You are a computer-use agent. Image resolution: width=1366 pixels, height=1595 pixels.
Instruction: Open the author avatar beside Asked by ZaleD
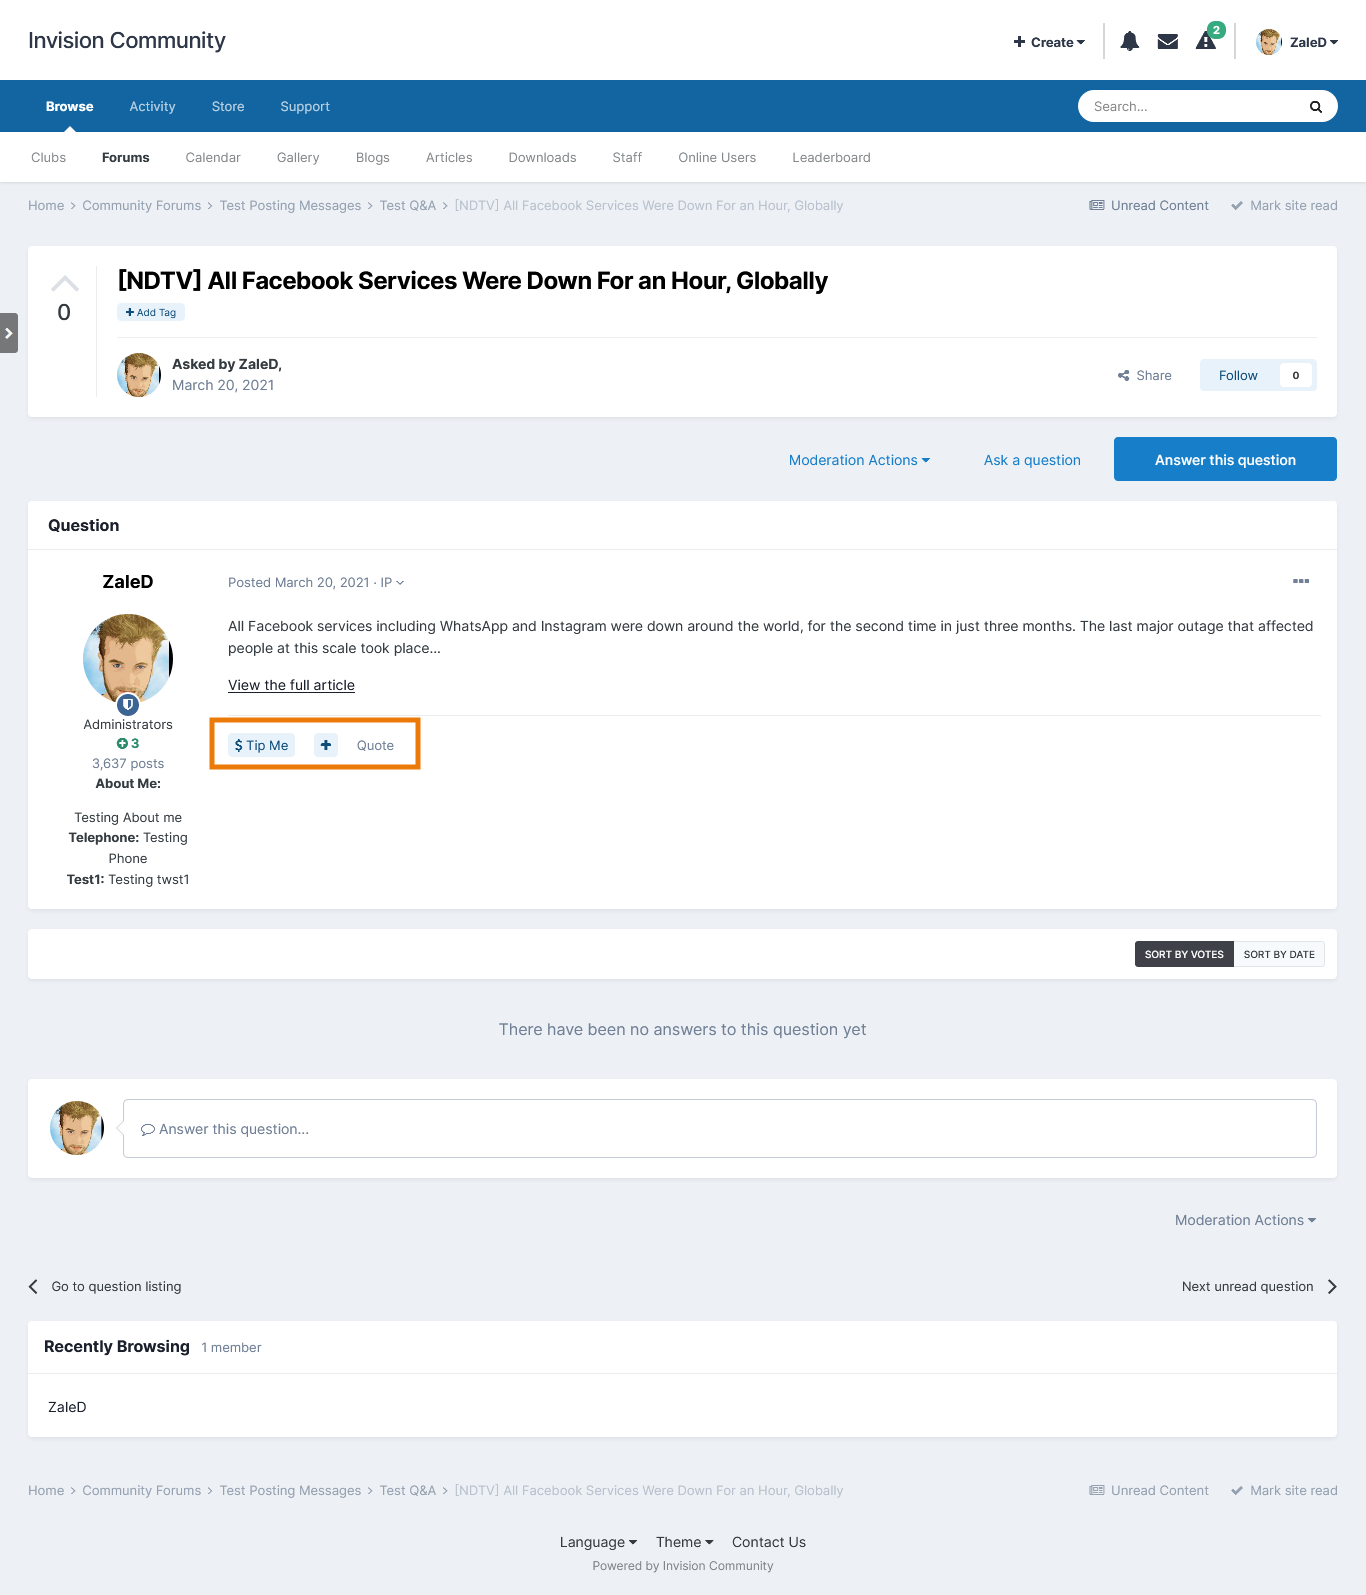[139, 375]
